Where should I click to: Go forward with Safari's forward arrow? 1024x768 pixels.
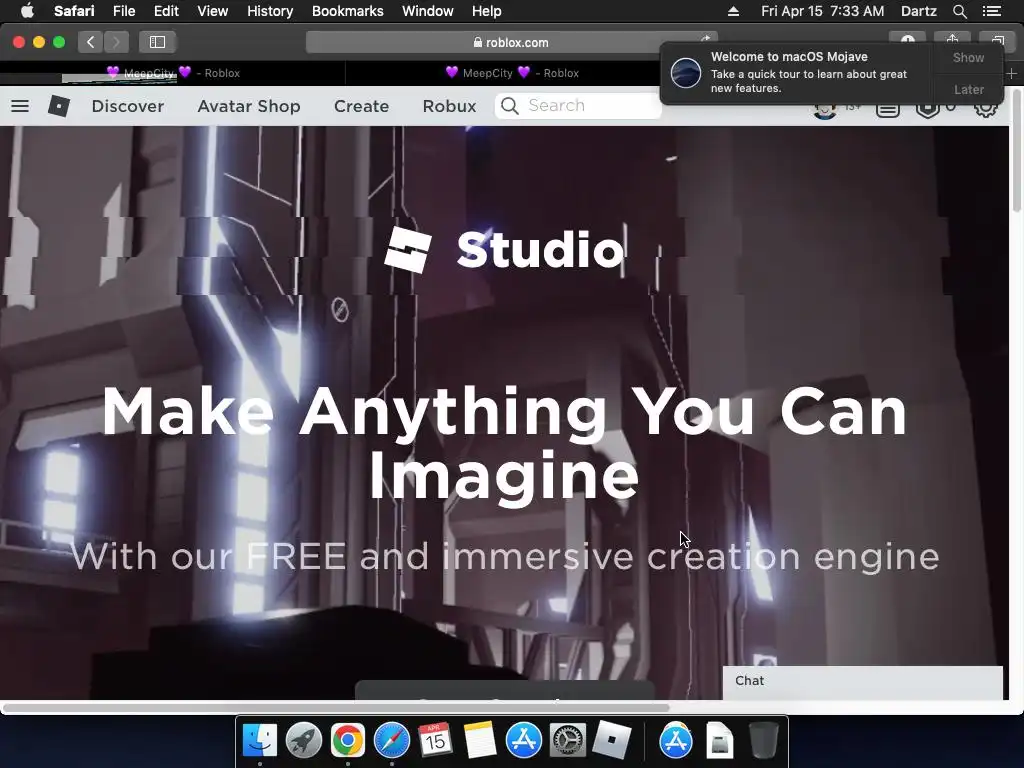pos(116,42)
